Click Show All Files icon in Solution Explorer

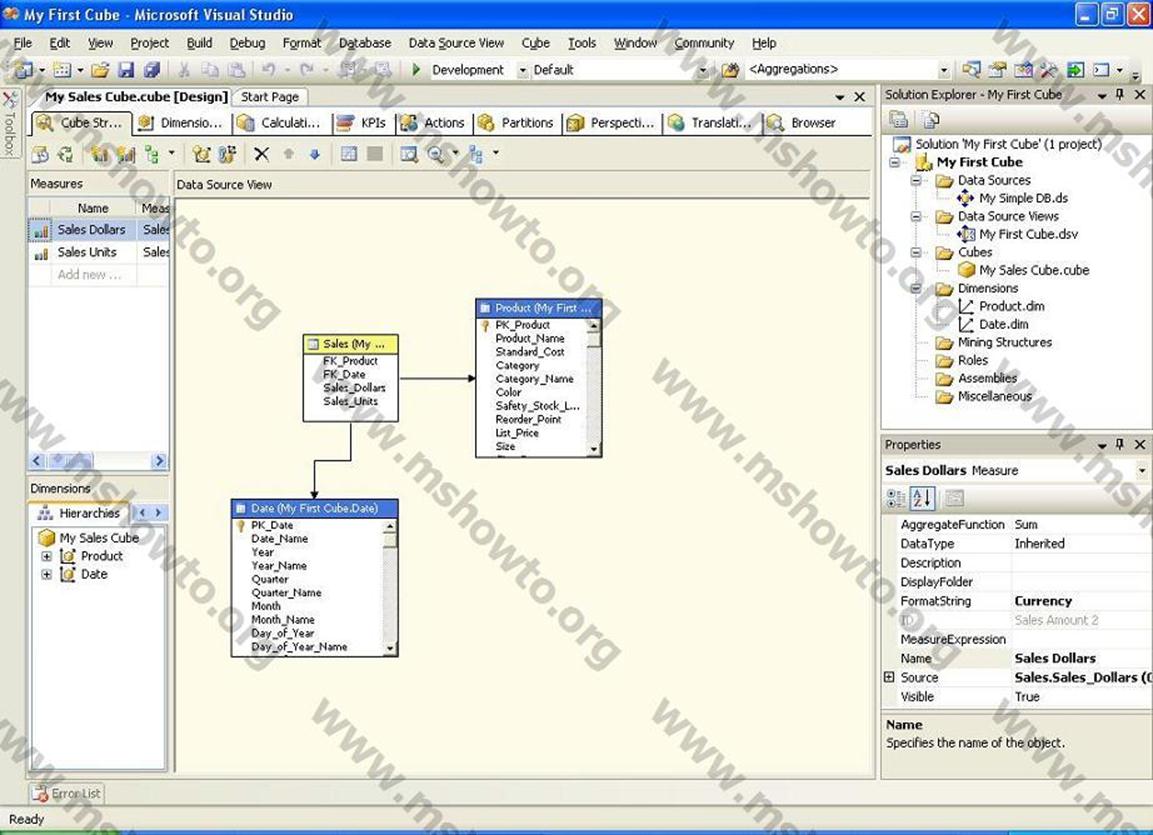point(930,119)
